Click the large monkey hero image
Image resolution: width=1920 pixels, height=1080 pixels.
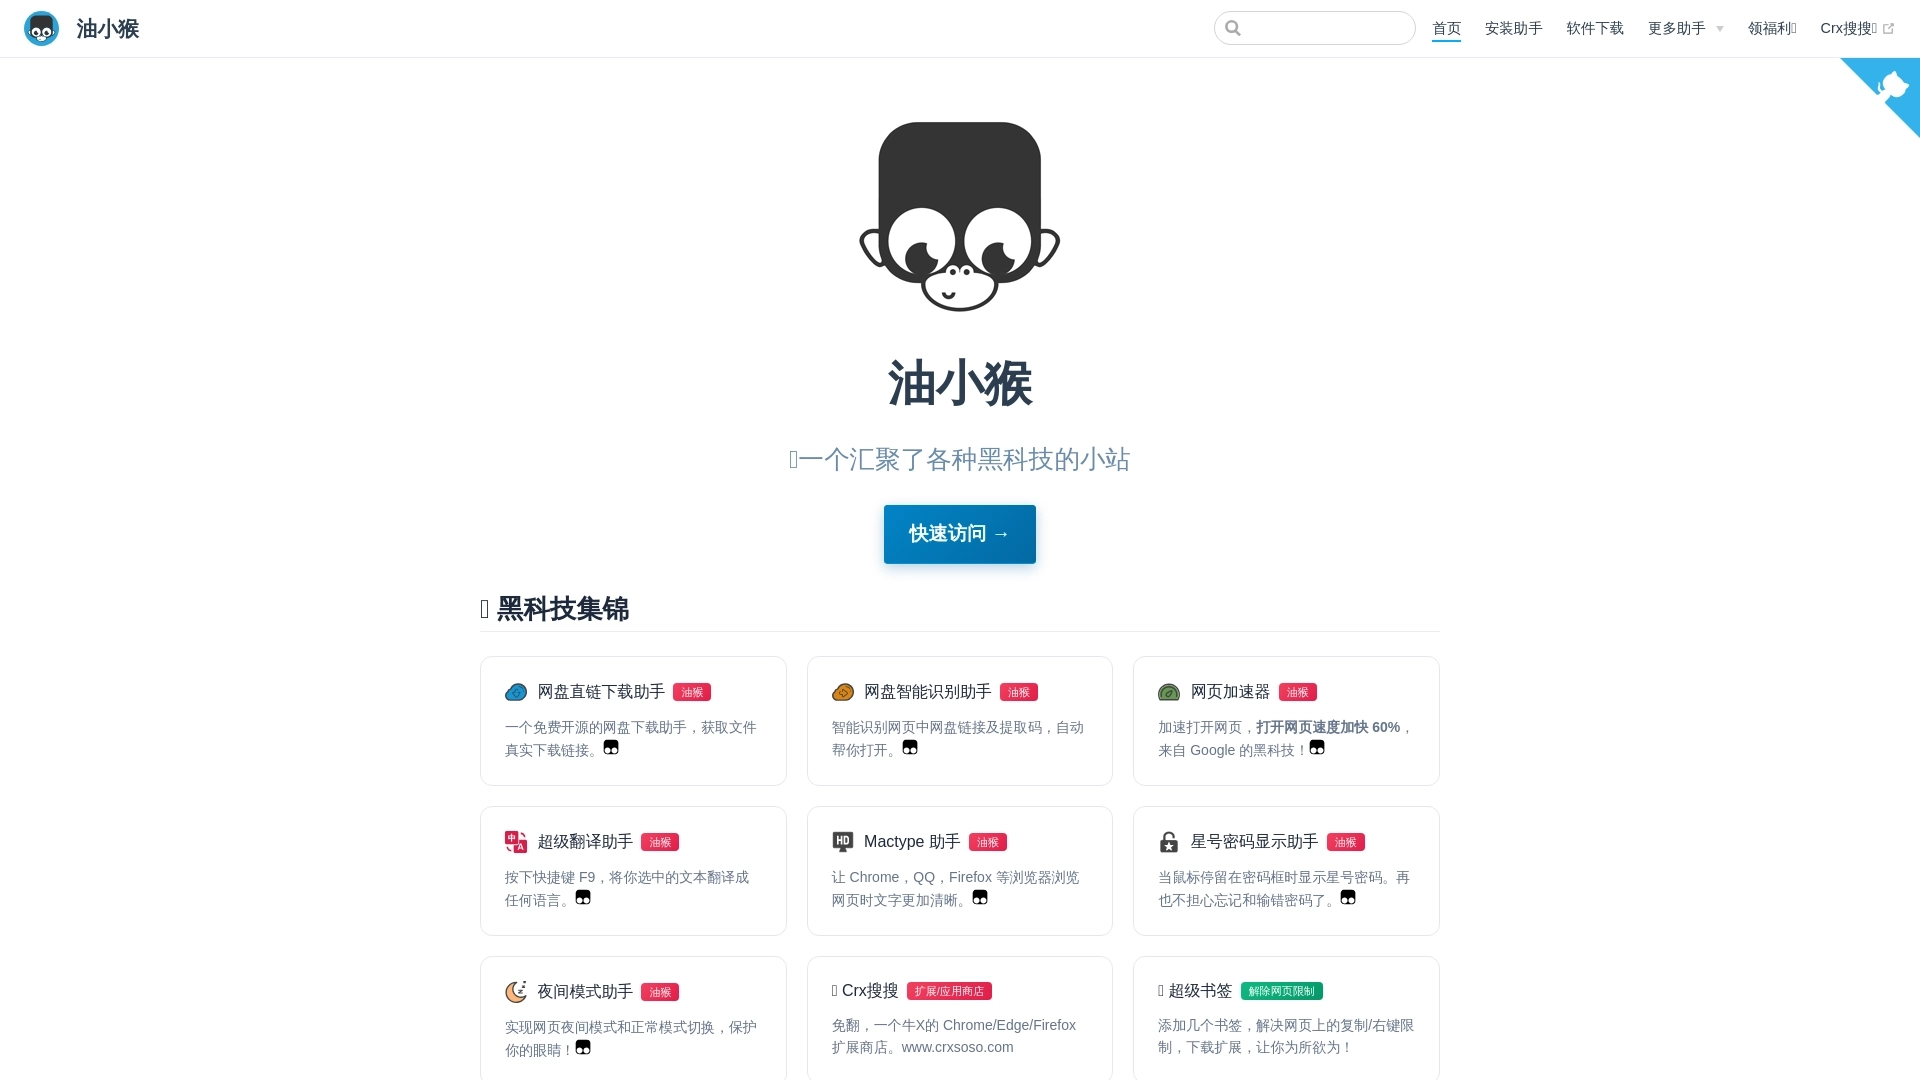point(960,216)
